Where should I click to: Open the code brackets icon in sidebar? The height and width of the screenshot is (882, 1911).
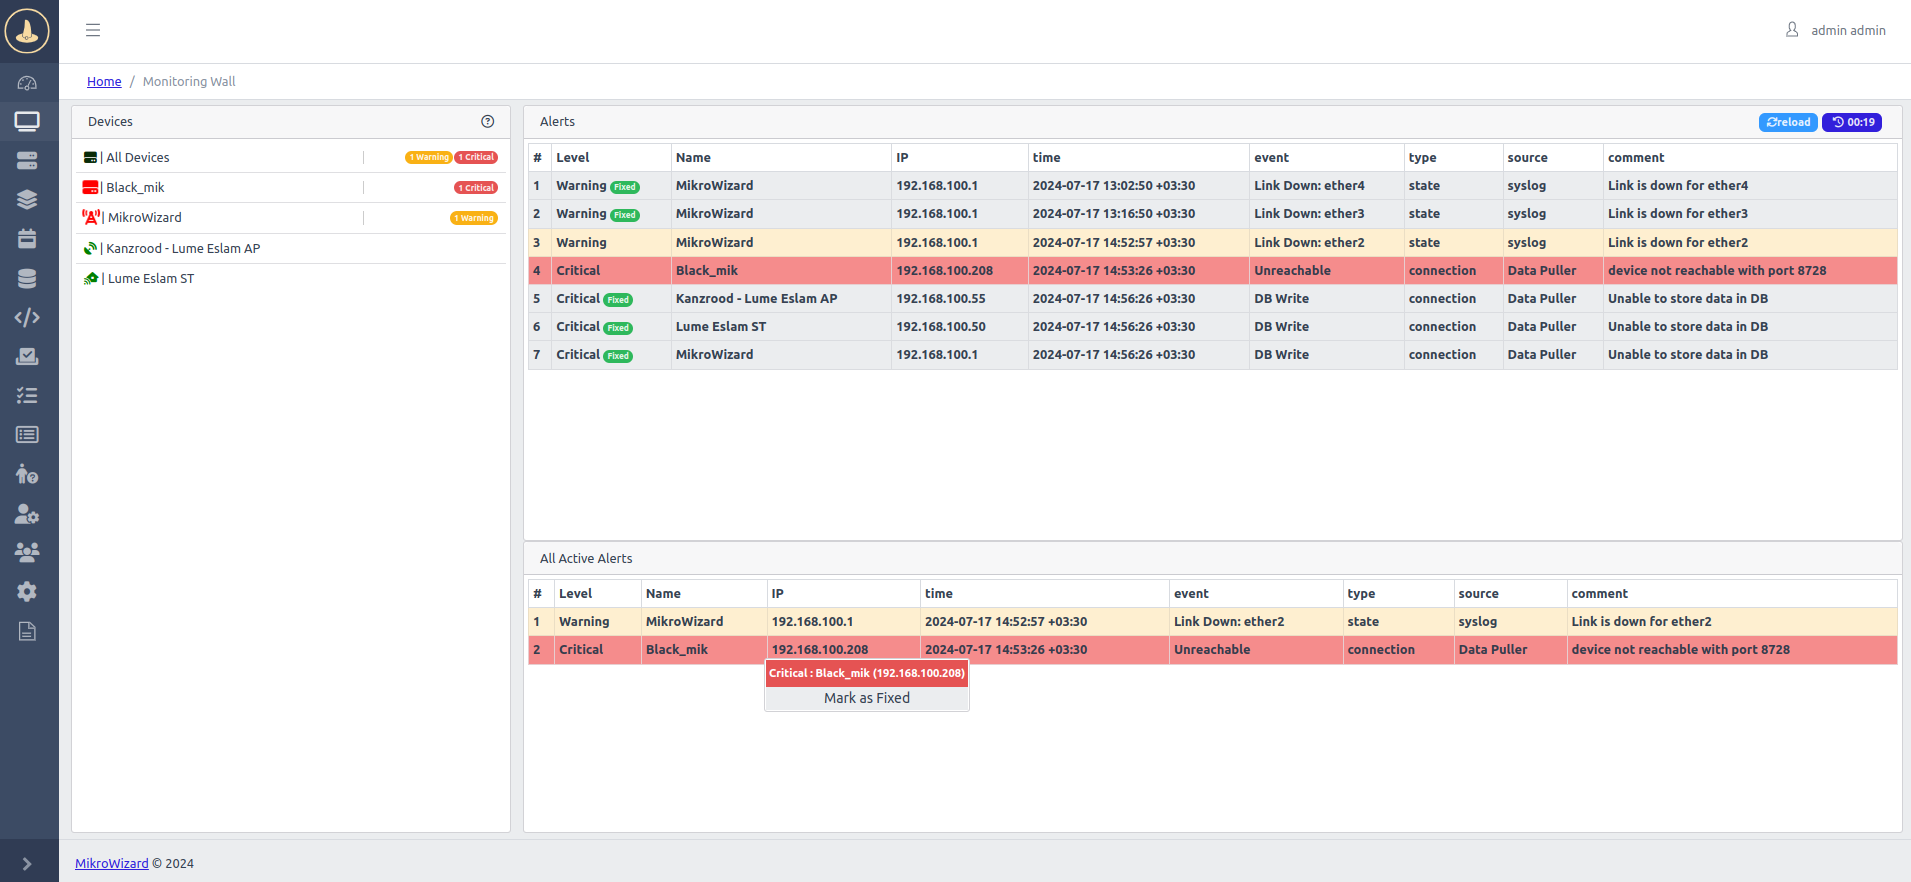[27, 318]
